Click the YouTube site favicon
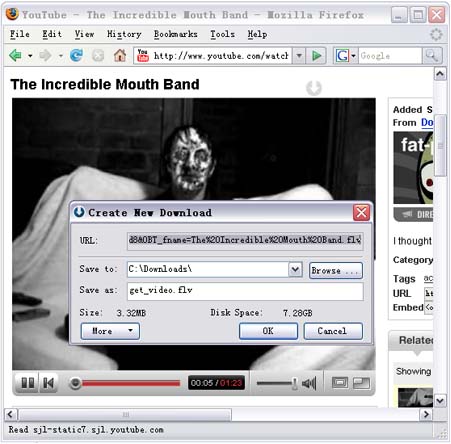Image resolution: width=451 pixels, height=444 pixels. (143, 55)
